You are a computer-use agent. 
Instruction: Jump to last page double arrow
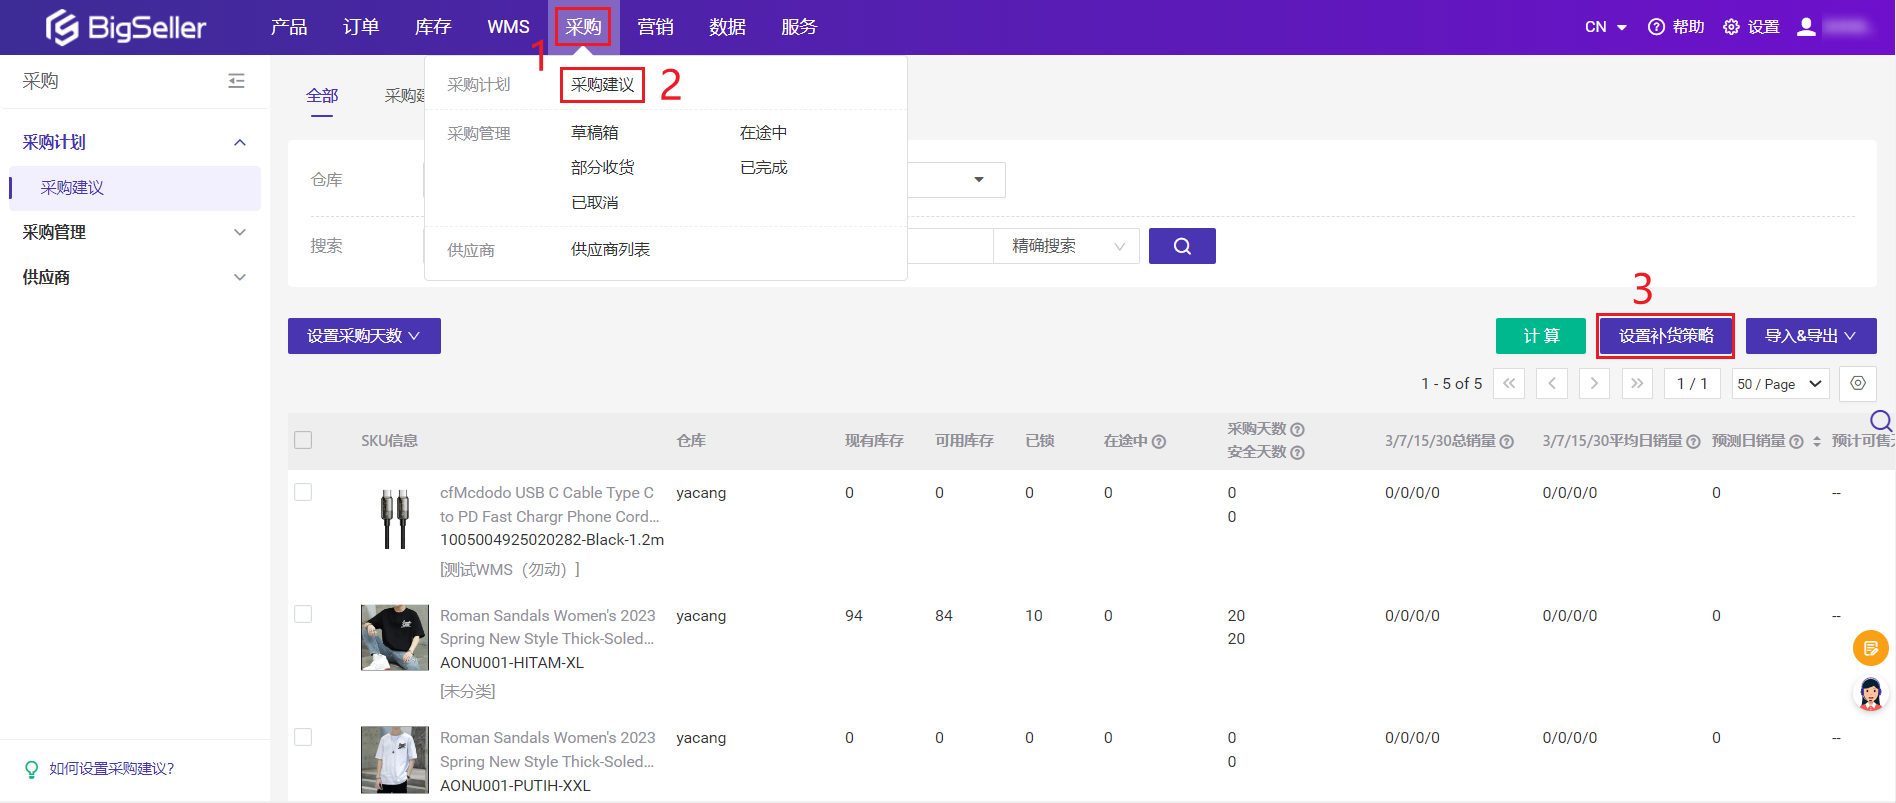pyautogui.click(x=1636, y=383)
